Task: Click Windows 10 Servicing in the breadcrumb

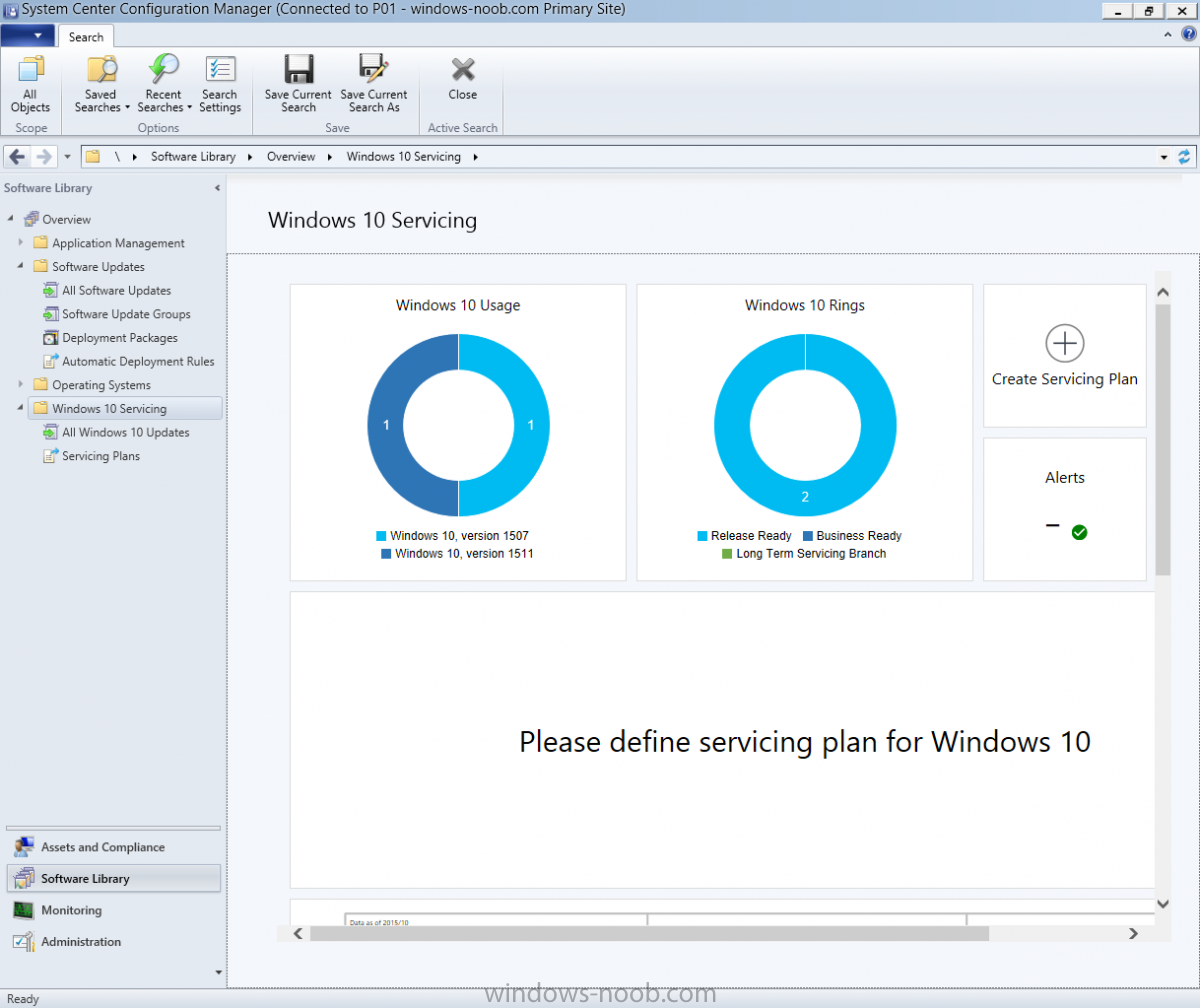Action: coord(404,157)
